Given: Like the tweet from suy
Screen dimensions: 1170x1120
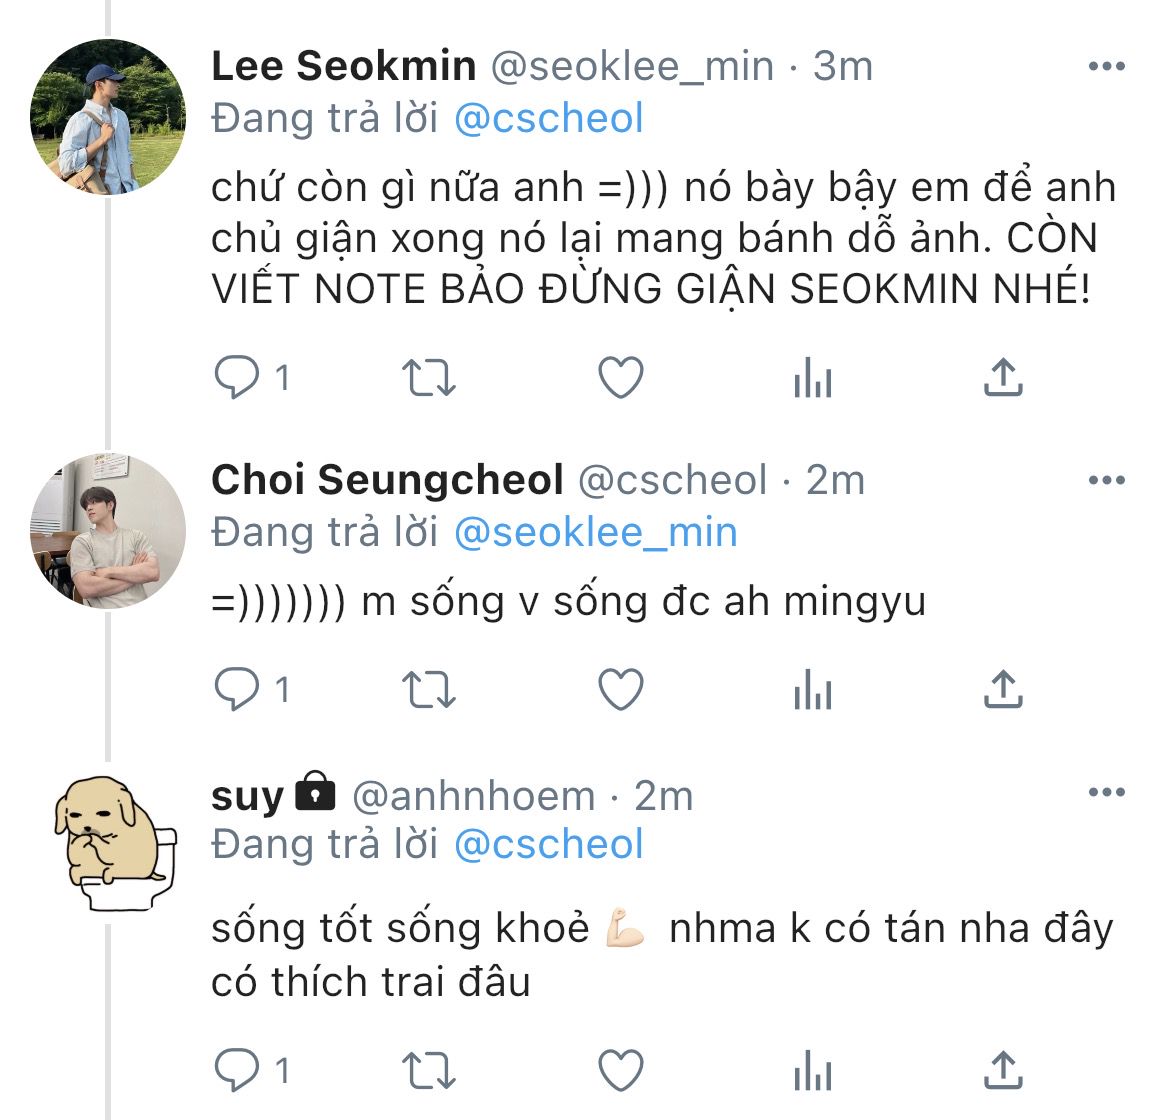Looking at the screenshot, I should pyautogui.click(x=620, y=1071).
